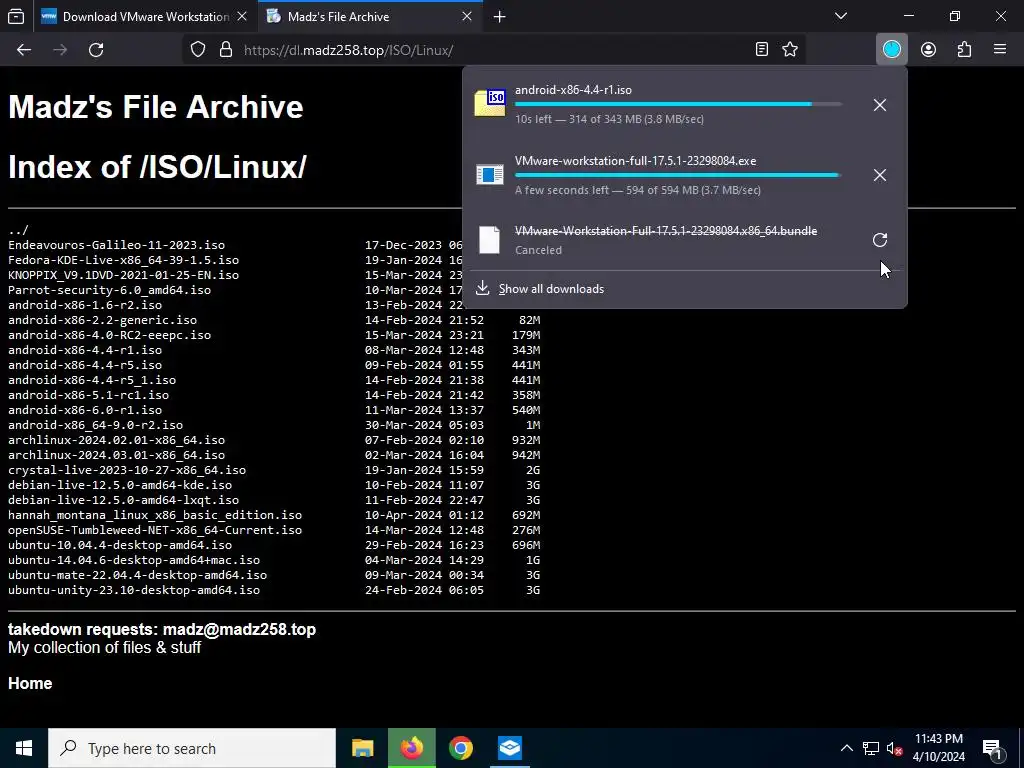Click android-x86-4.4-r5.iso link
Viewport: 1024px width, 768px height.
point(85,365)
